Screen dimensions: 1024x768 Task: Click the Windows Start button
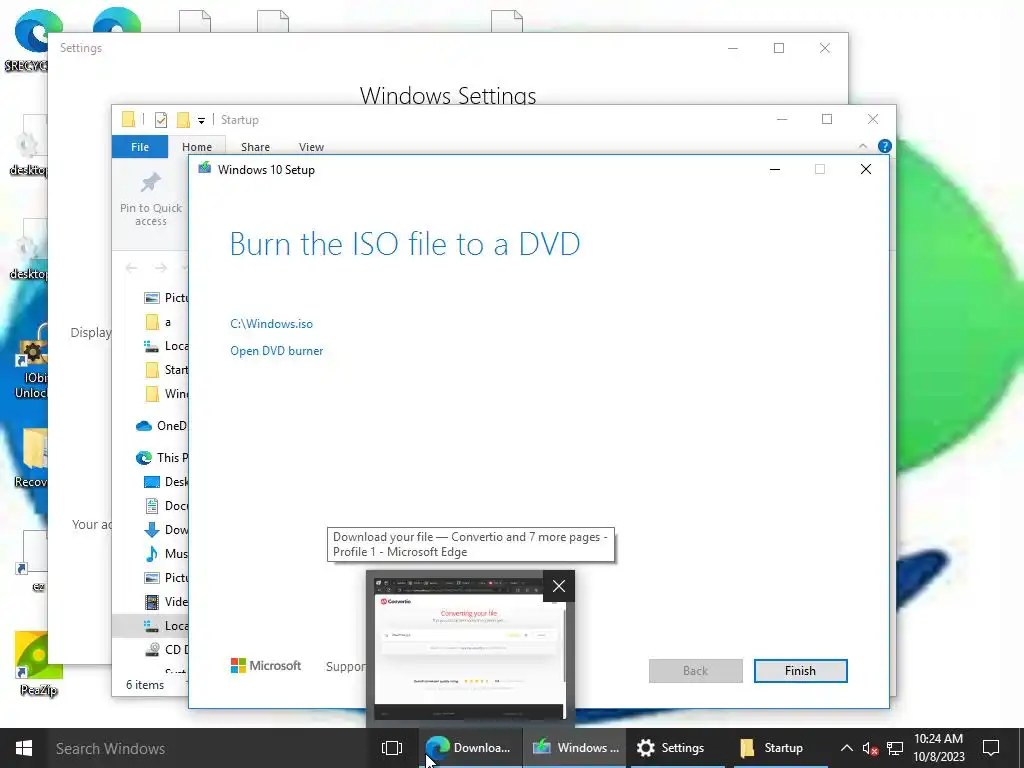click(x=24, y=748)
